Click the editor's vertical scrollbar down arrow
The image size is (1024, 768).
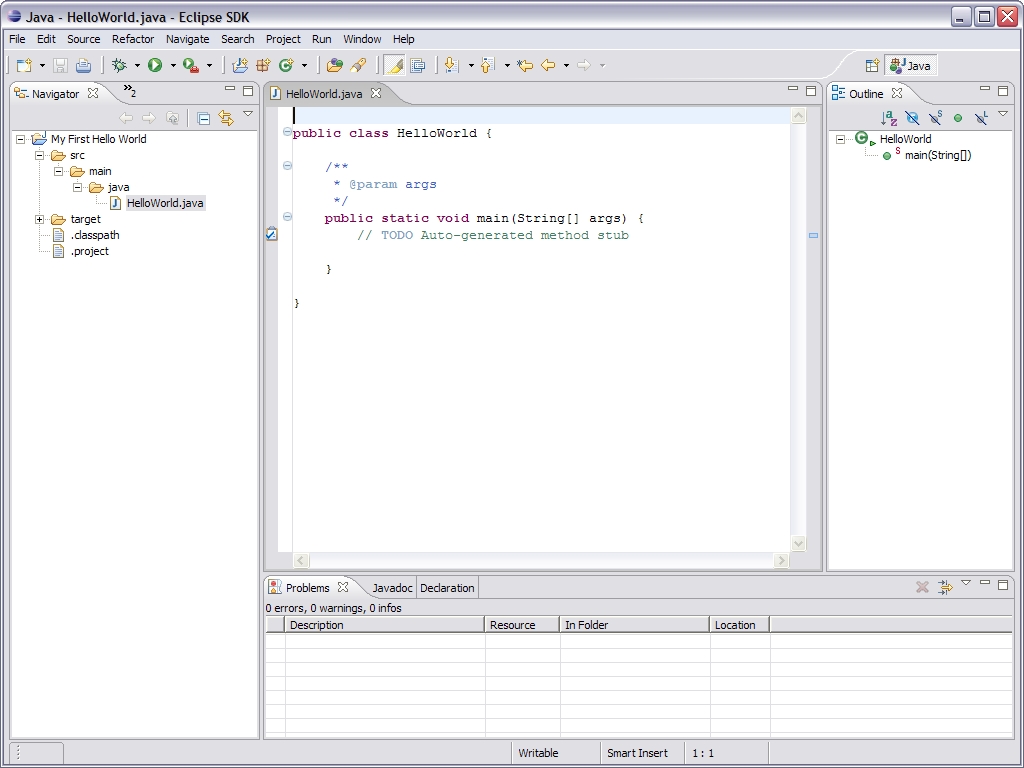click(798, 543)
